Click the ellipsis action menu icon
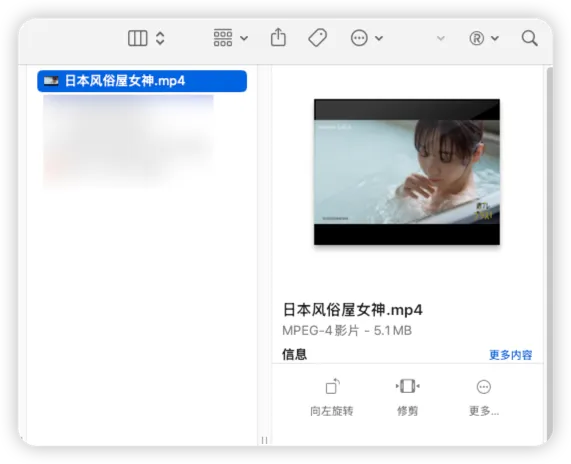 [359, 38]
